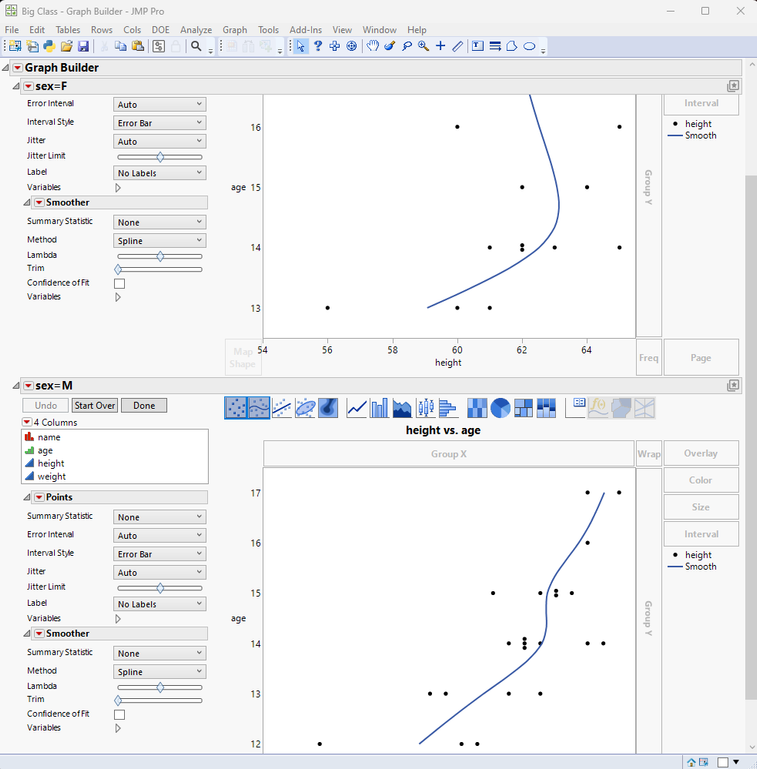Click the Contour graph element icon
This screenshot has width=757, height=769.
tap(328, 408)
